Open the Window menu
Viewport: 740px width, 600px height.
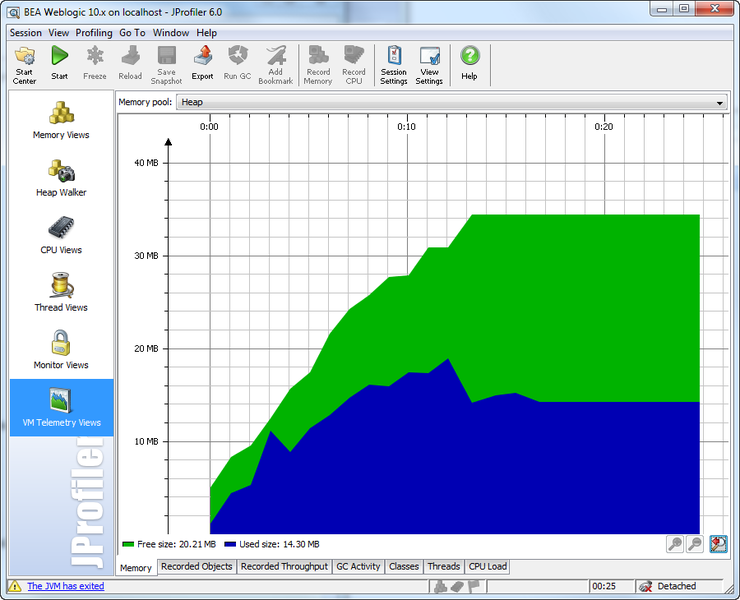coord(171,33)
